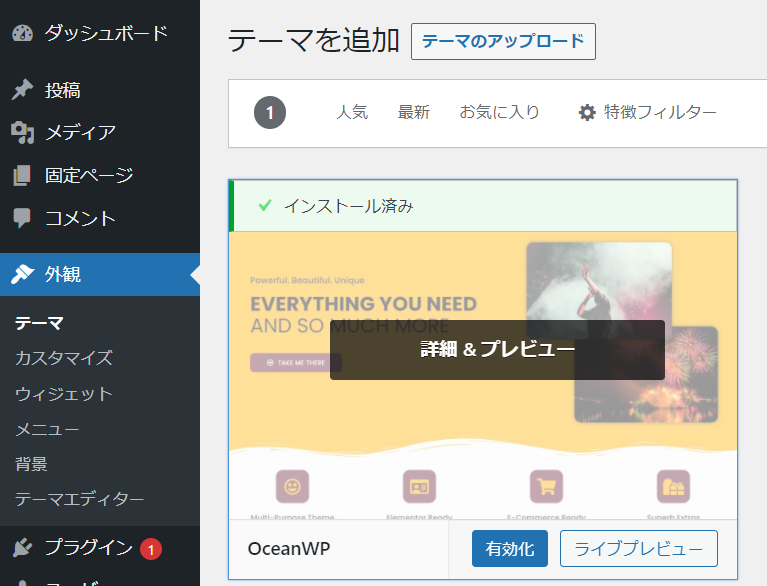
Task: Open the カスタマイズ submenu item
Action: click(64, 358)
